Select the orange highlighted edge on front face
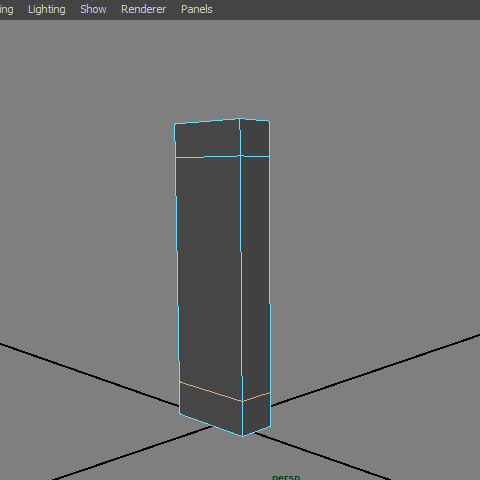The image size is (480, 480). (211, 392)
